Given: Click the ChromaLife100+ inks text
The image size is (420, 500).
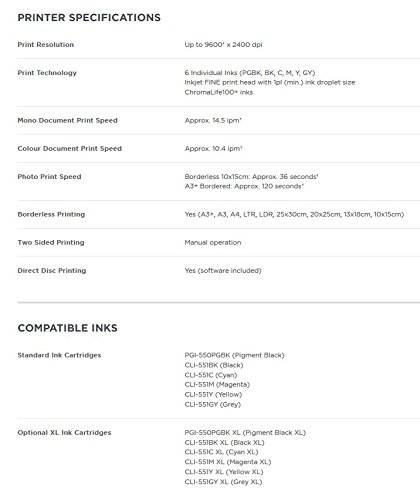Looking at the screenshot, I should pos(219,92).
